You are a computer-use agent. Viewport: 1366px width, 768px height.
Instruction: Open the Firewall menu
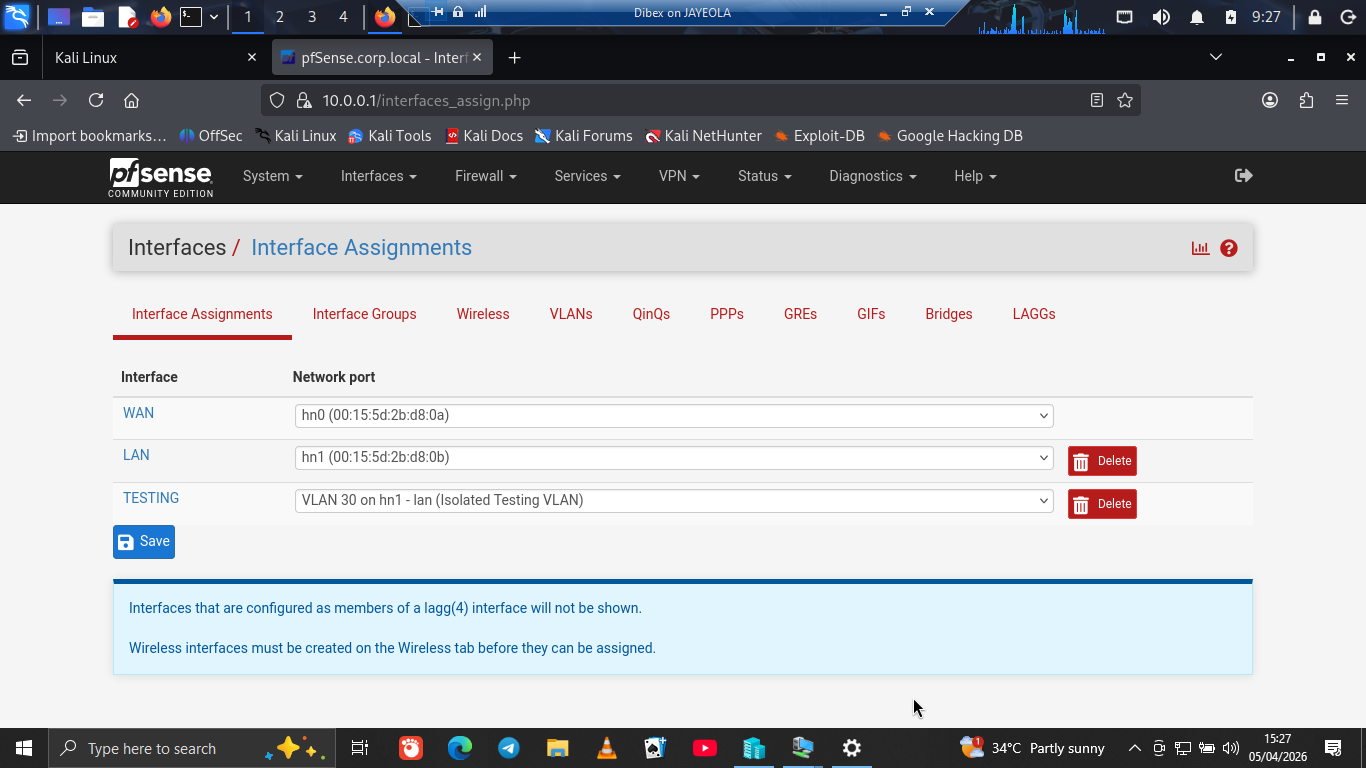click(x=484, y=176)
